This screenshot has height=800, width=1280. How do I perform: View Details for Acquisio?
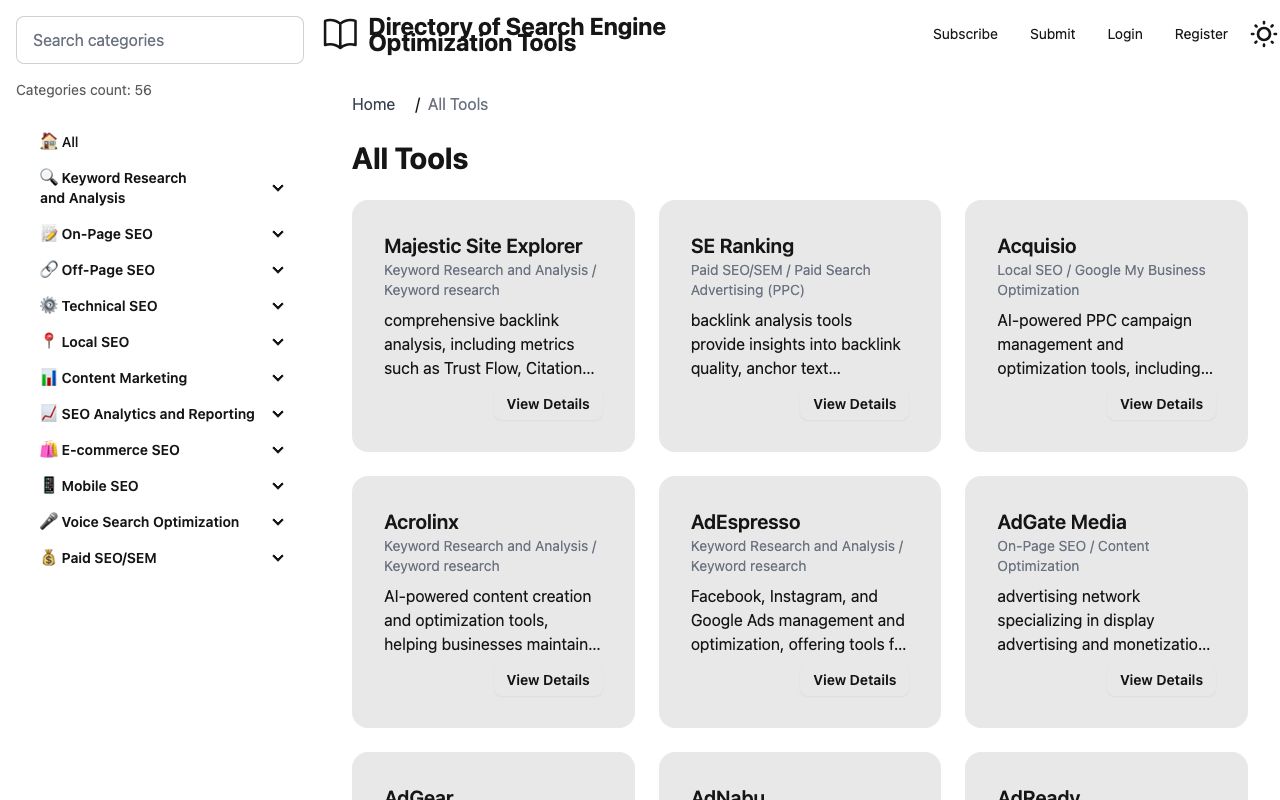click(1161, 404)
